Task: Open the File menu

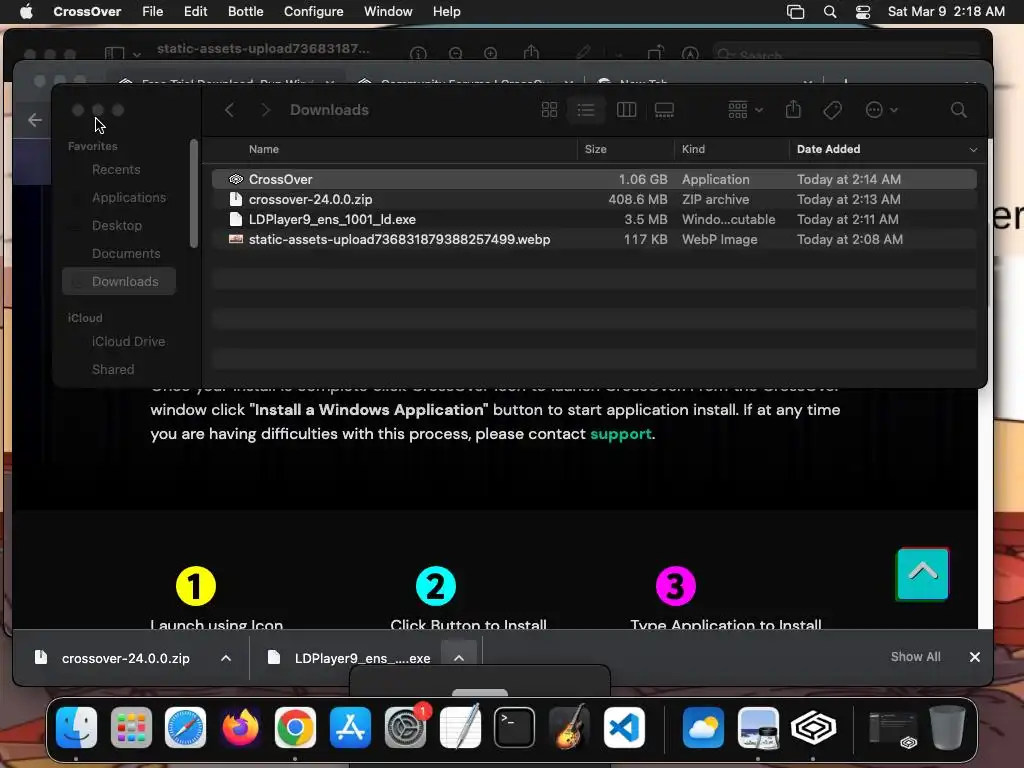Action: click(x=152, y=12)
